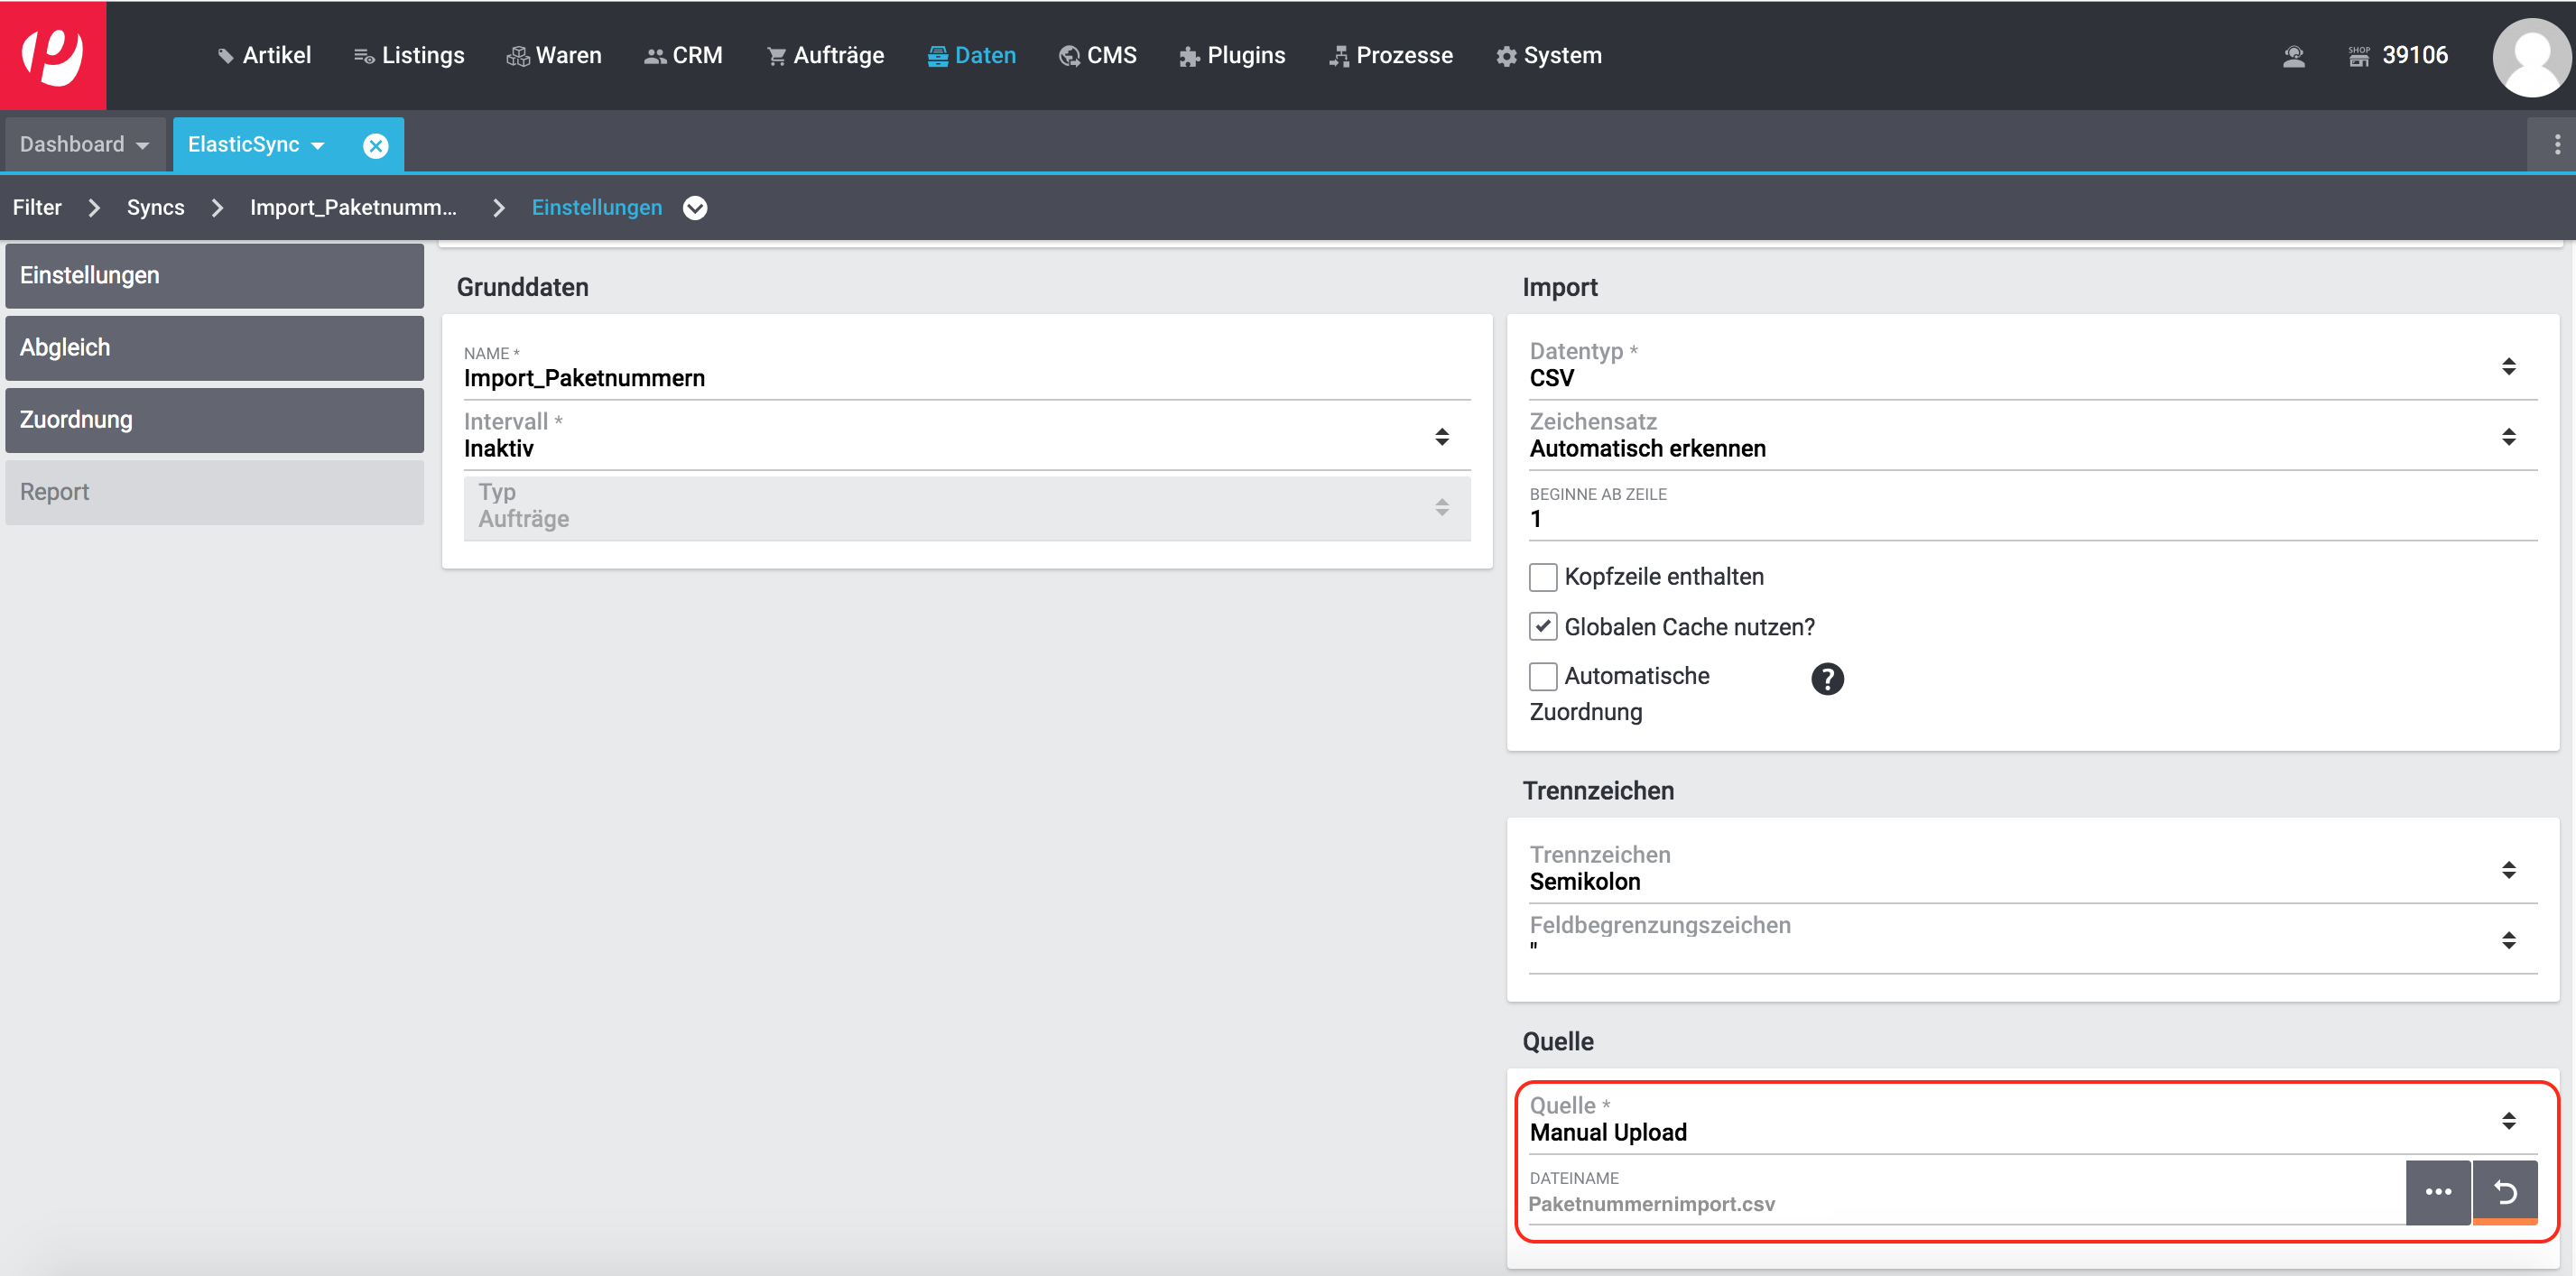The image size is (2576, 1276).
Task: Click the help question mark icon
Action: tap(1826, 679)
